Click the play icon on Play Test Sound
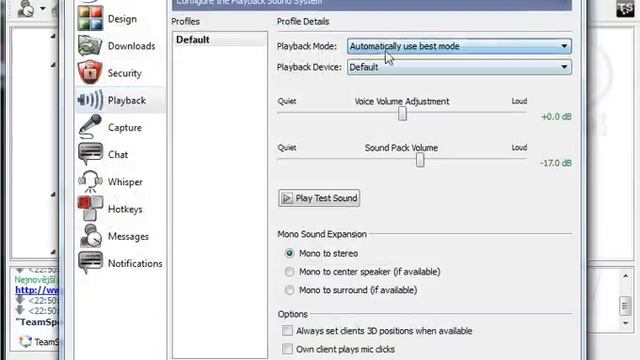Viewport: 640px width, 360px height. click(287, 198)
